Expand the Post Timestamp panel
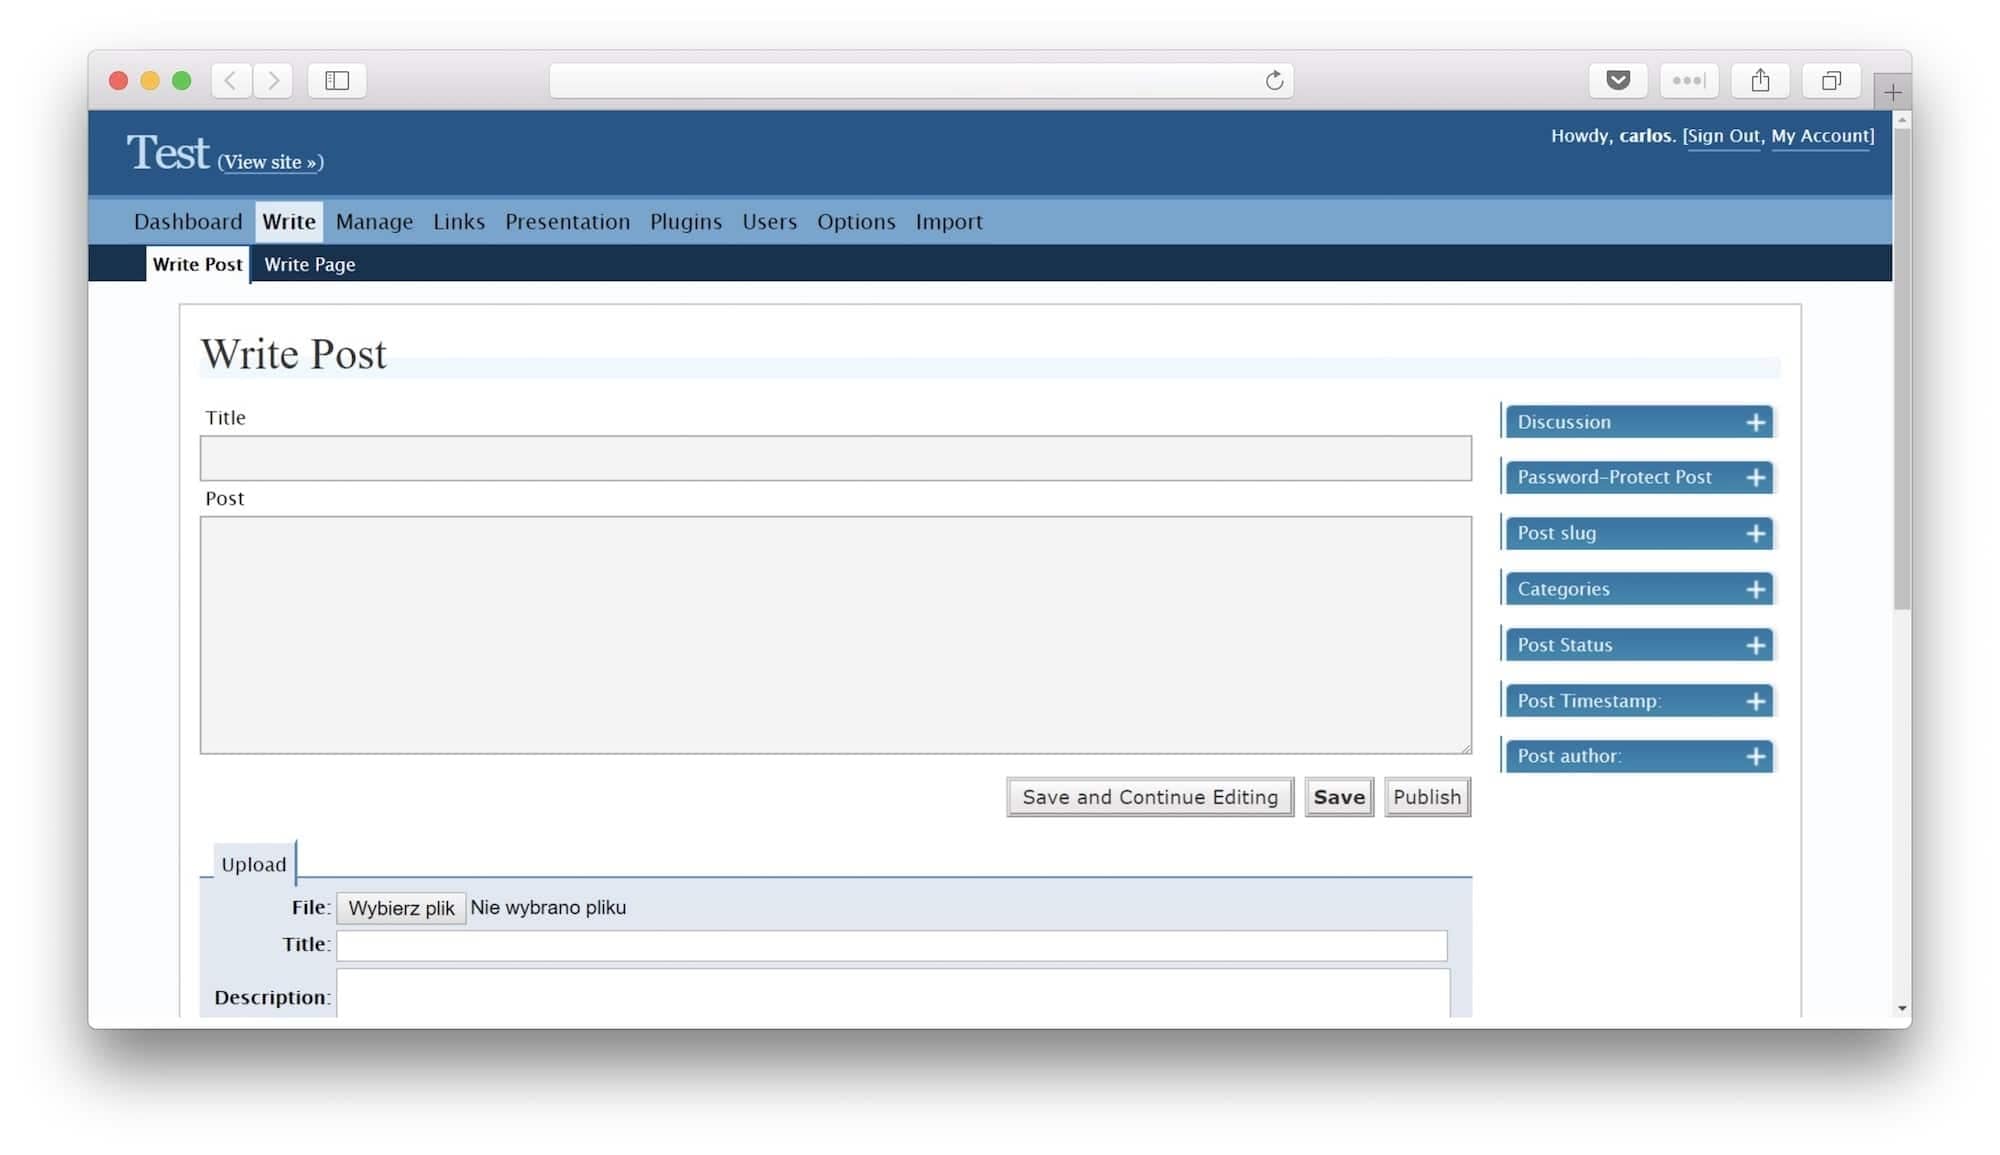Screen dimensions: 2000x1155 point(1755,701)
